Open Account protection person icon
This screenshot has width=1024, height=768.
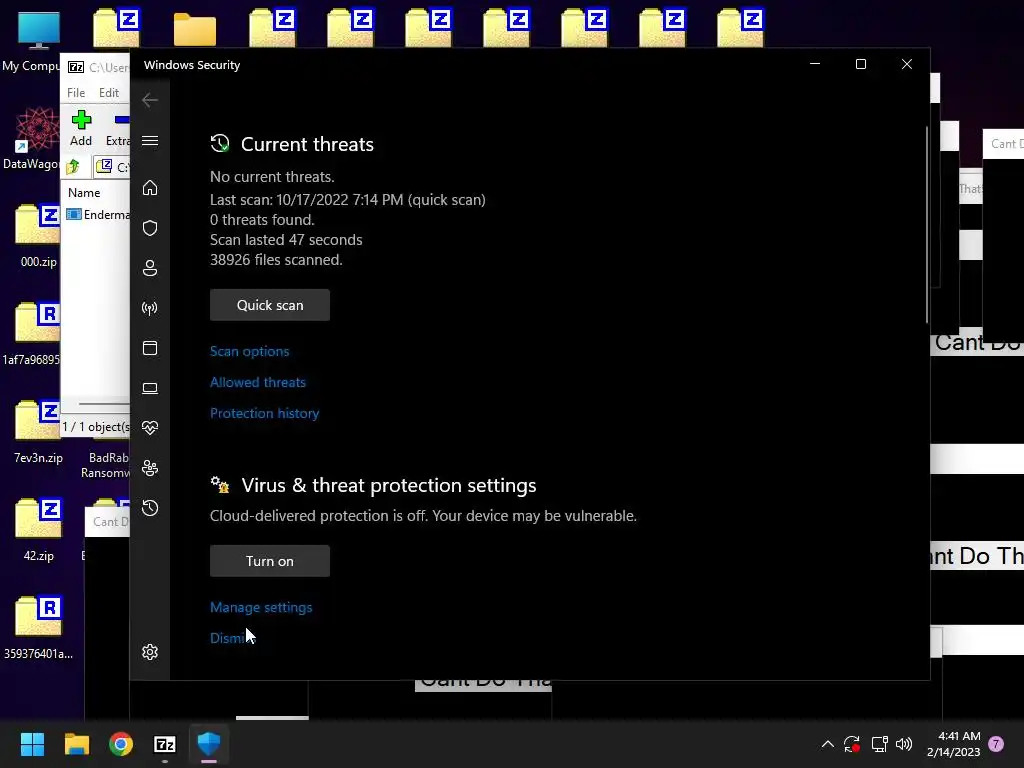[150, 268]
